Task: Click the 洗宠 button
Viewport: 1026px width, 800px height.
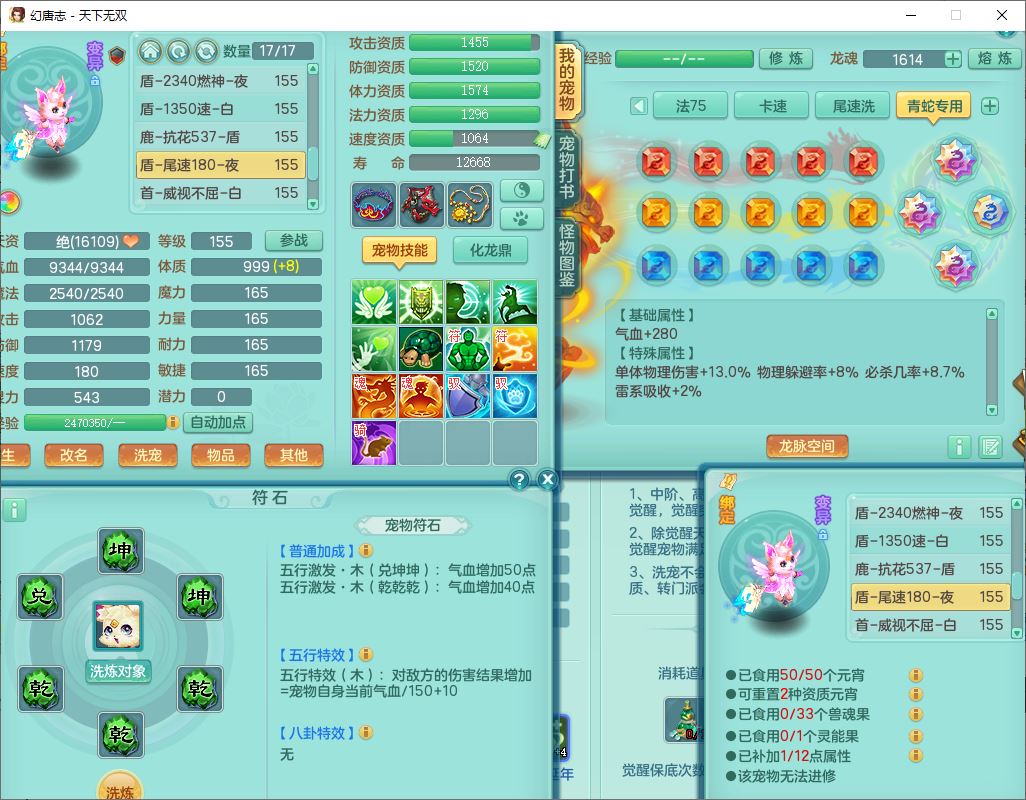Action: click(147, 455)
